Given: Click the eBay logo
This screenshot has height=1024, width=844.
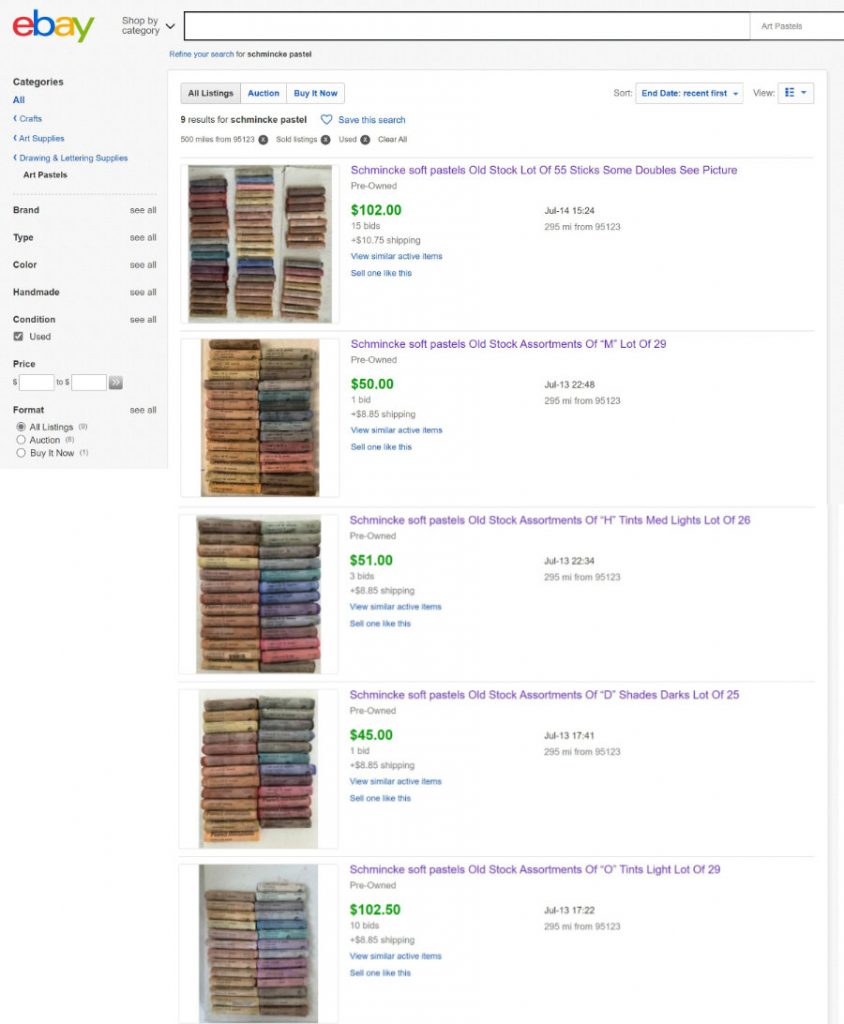Looking at the screenshot, I should 54,25.
